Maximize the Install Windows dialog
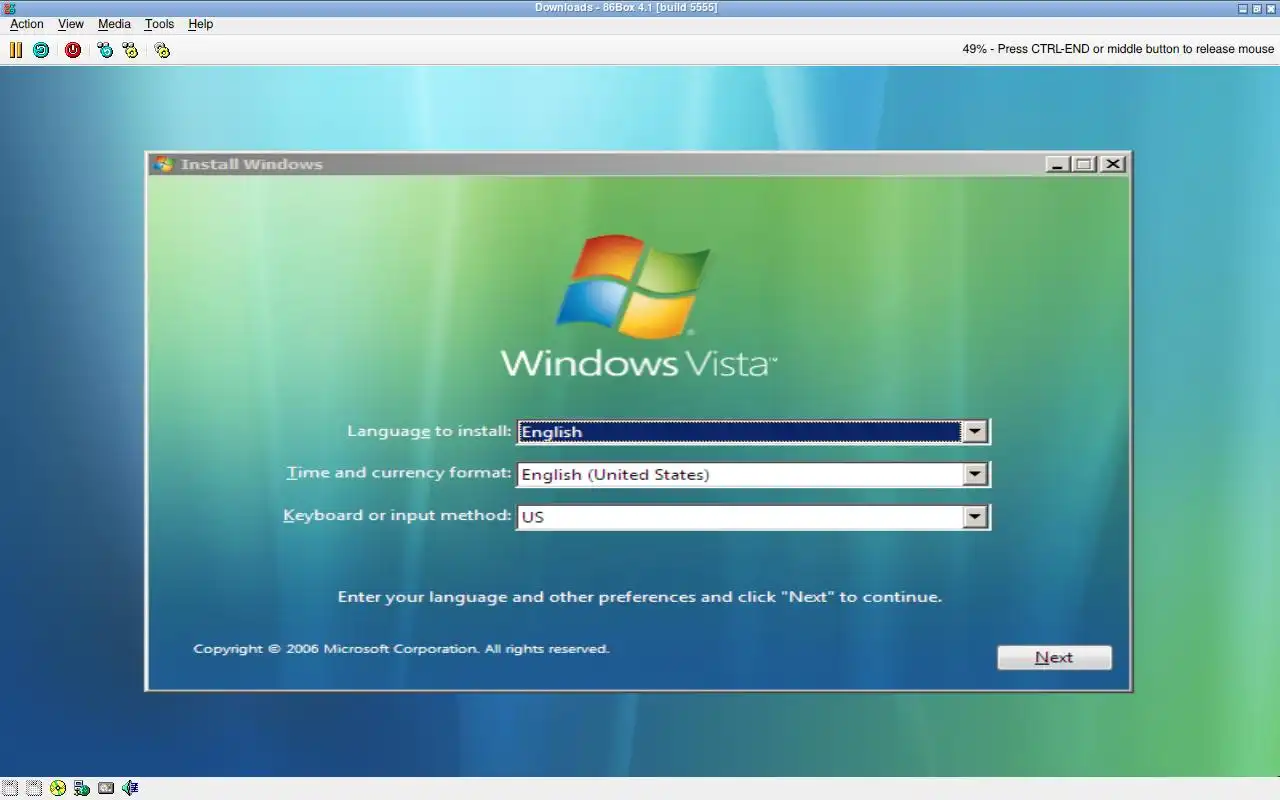The width and height of the screenshot is (1280, 800). [1084, 164]
